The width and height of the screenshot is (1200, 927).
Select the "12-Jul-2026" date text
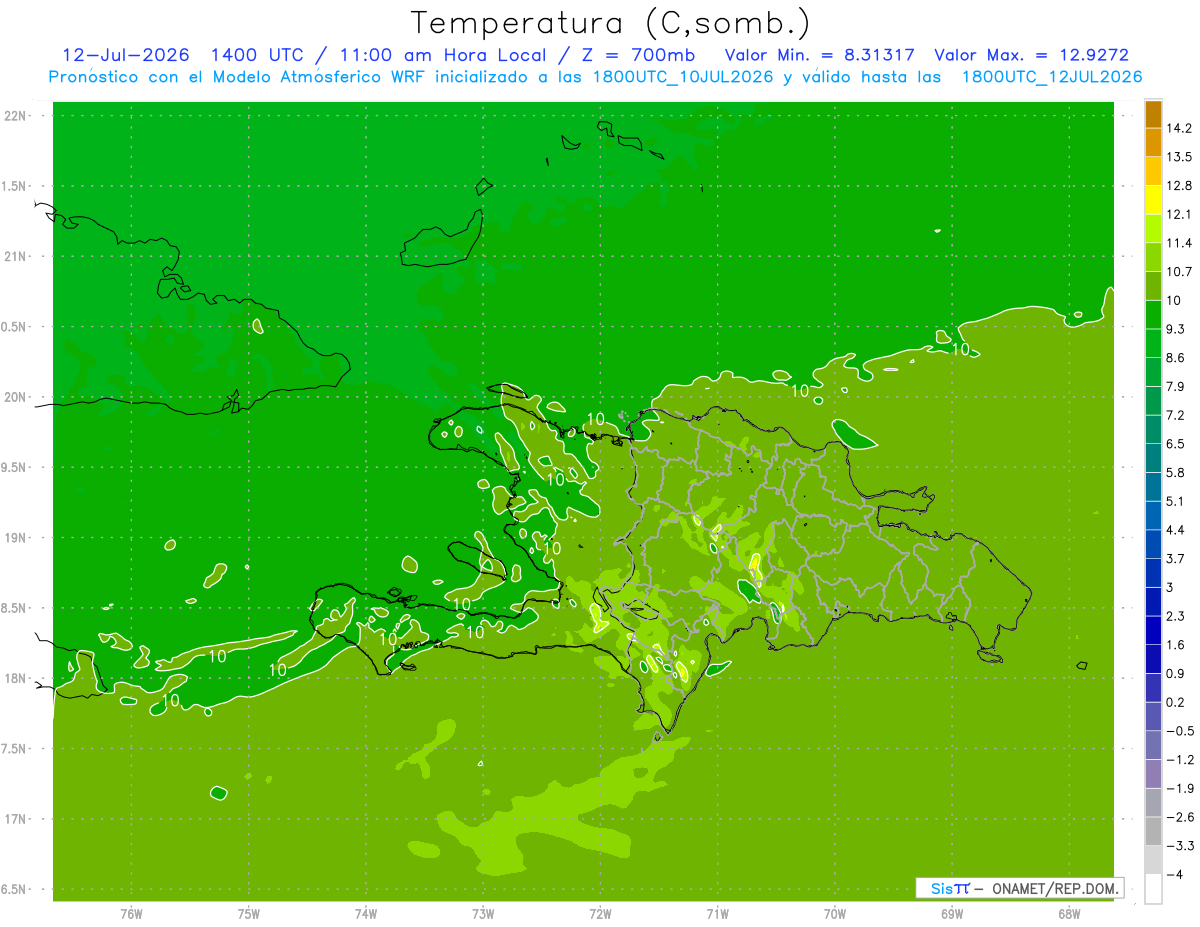[125, 55]
